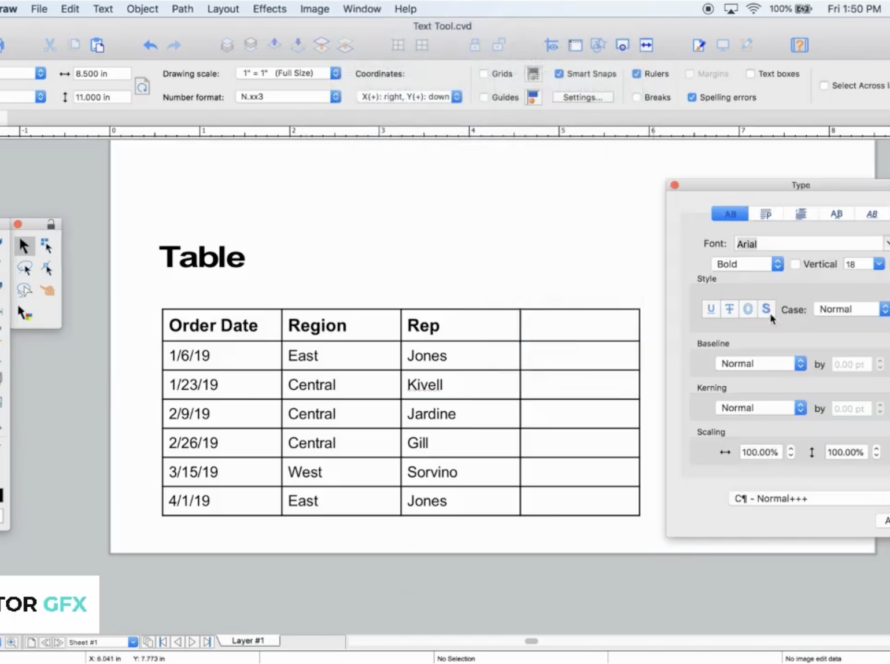Enable the Breaks checkbox

coord(636,98)
